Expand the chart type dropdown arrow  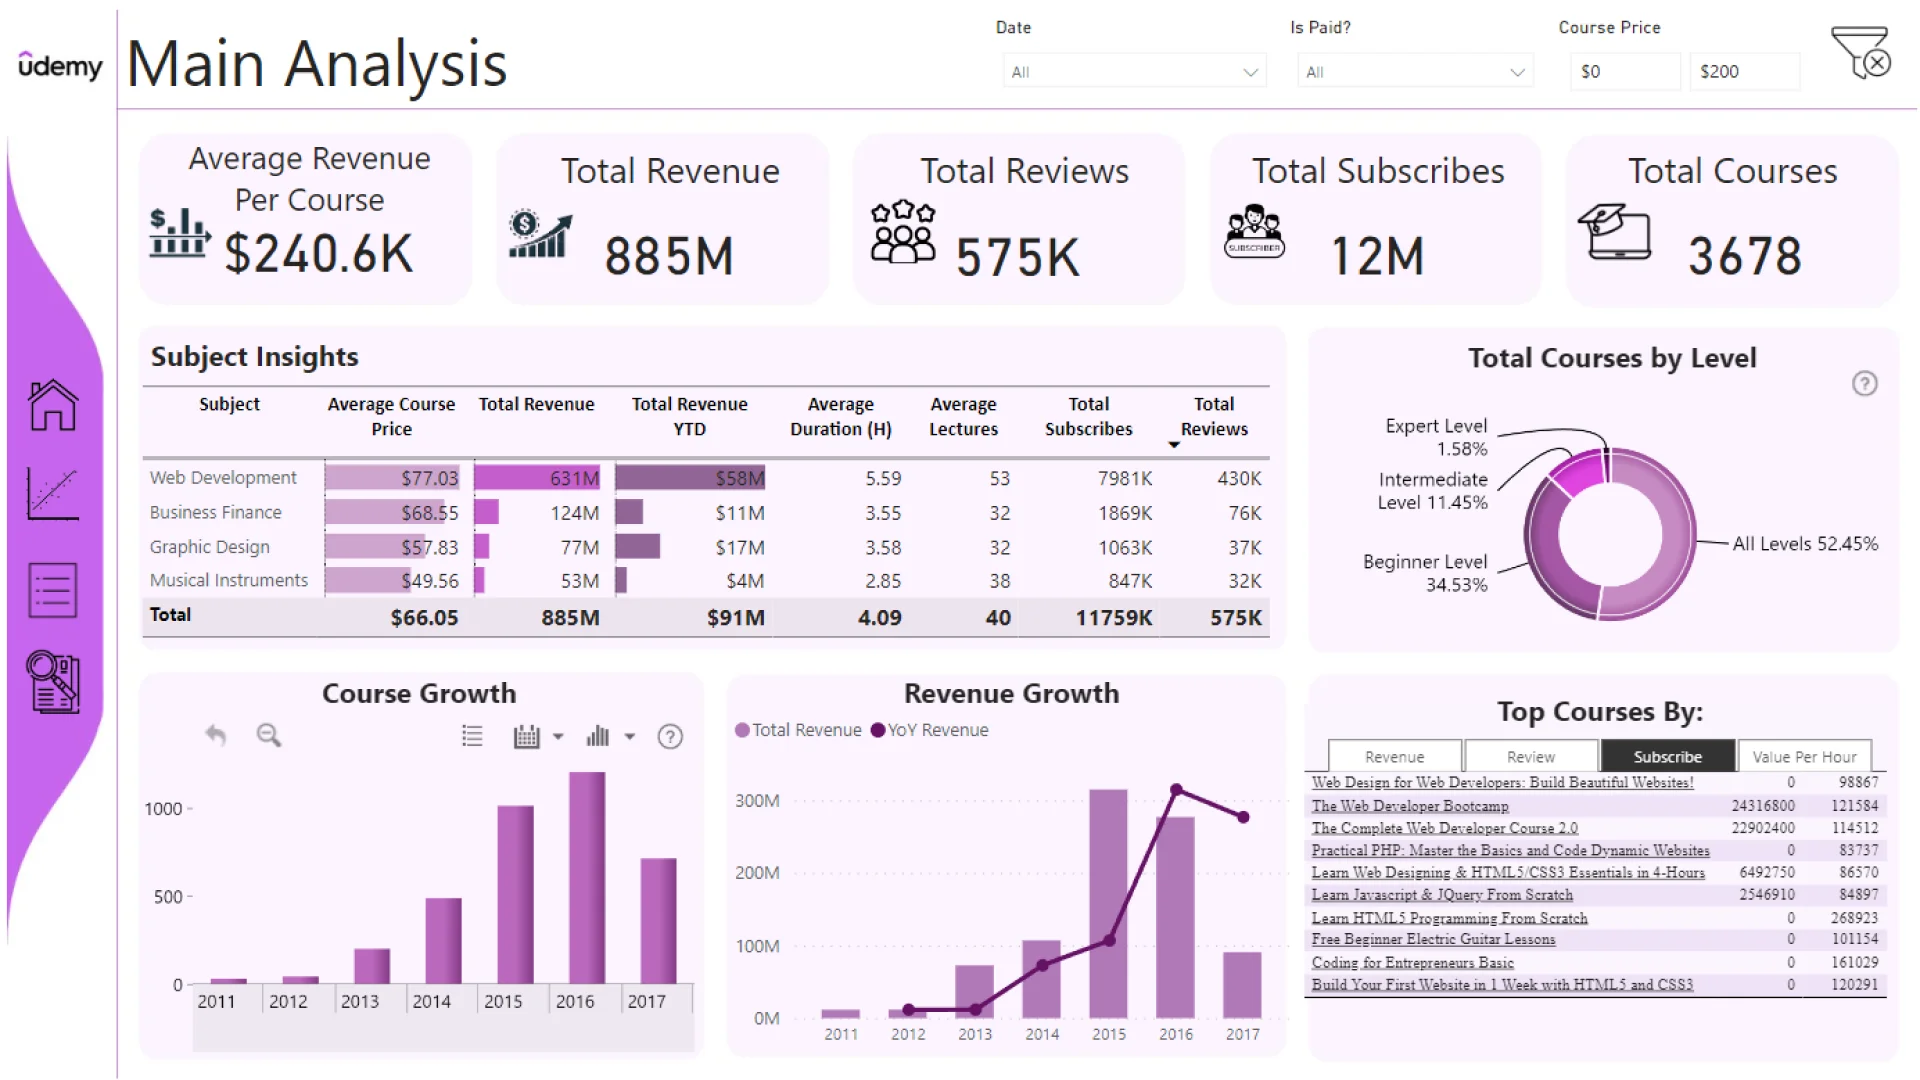(x=630, y=737)
